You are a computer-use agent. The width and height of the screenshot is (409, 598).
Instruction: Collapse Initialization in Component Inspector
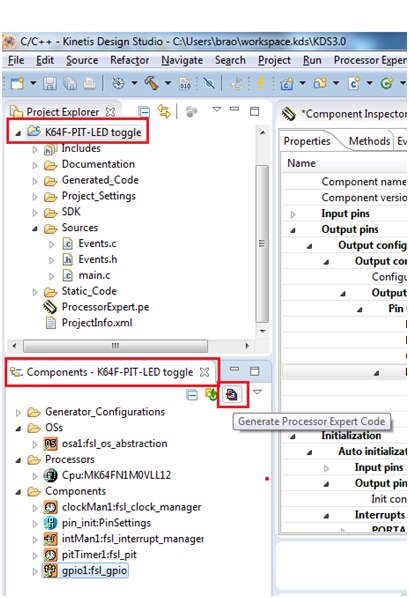pyautogui.click(x=293, y=437)
